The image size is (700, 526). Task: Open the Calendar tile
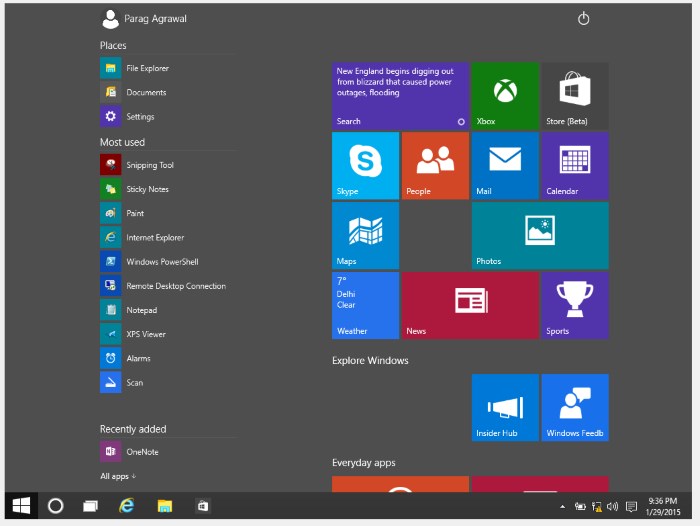coord(575,166)
